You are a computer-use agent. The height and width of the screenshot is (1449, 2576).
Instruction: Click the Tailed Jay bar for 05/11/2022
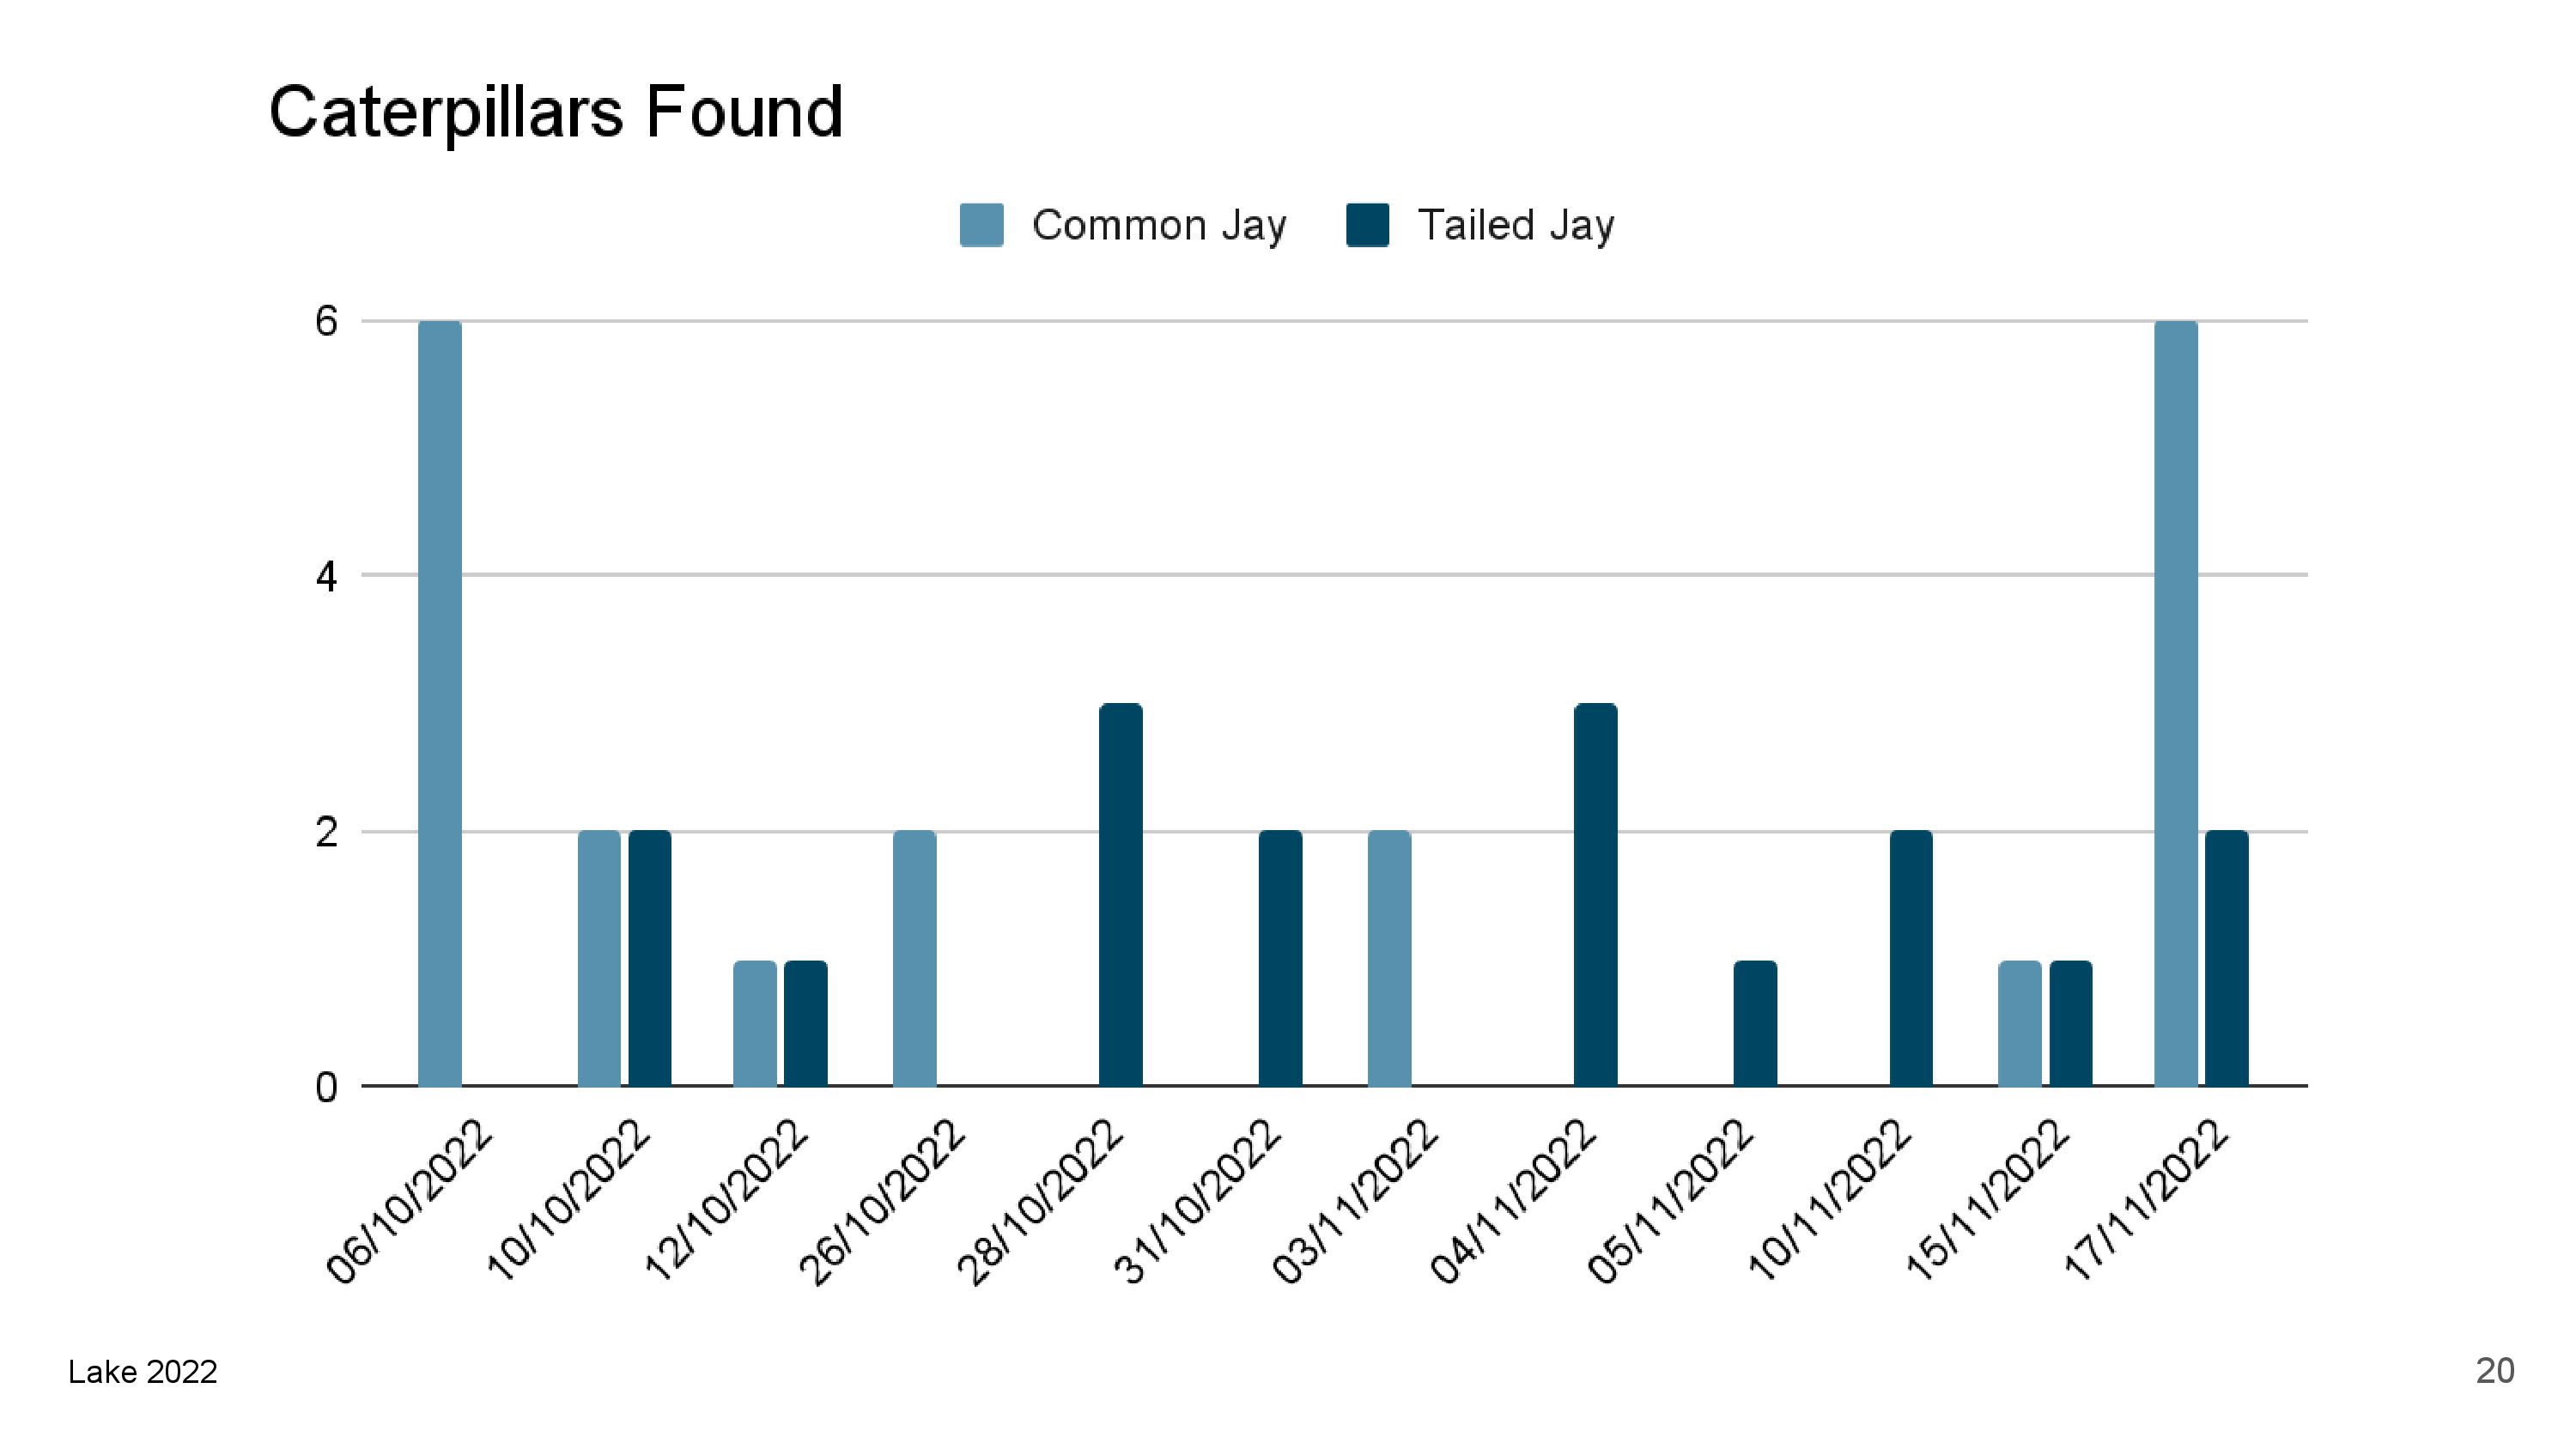point(1754,1023)
